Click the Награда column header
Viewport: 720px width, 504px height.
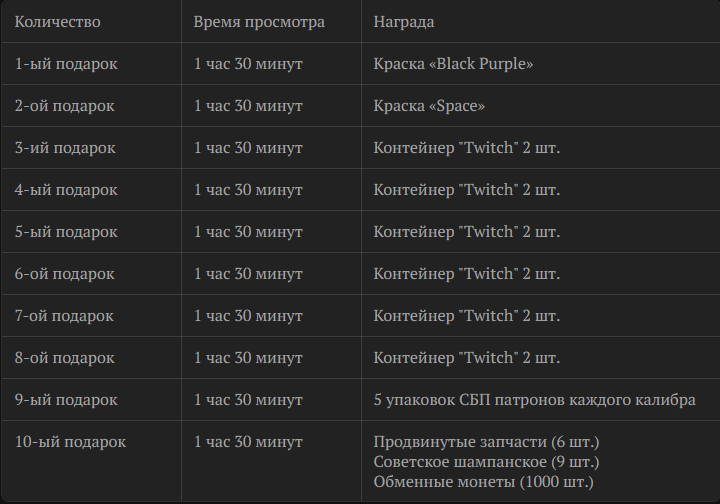404,22
